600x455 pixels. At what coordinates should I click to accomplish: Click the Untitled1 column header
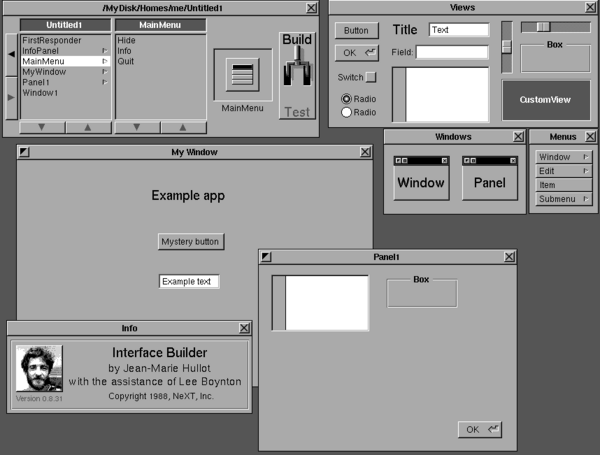coord(65,25)
